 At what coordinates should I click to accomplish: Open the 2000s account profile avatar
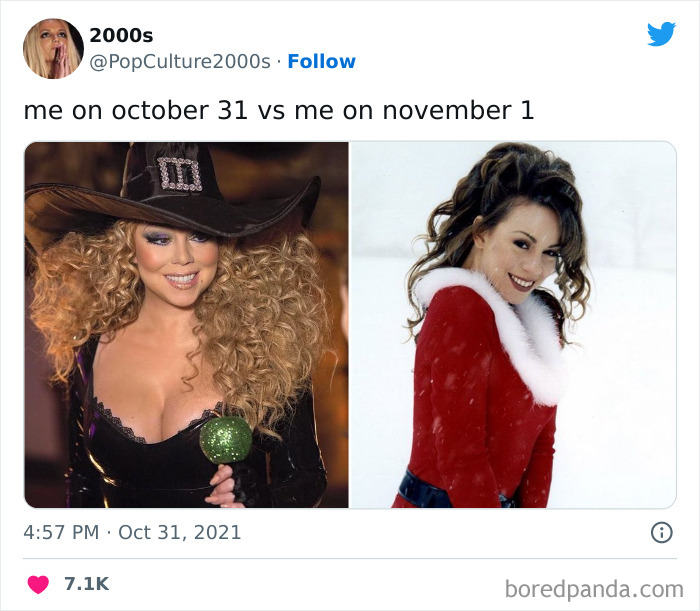[53, 49]
